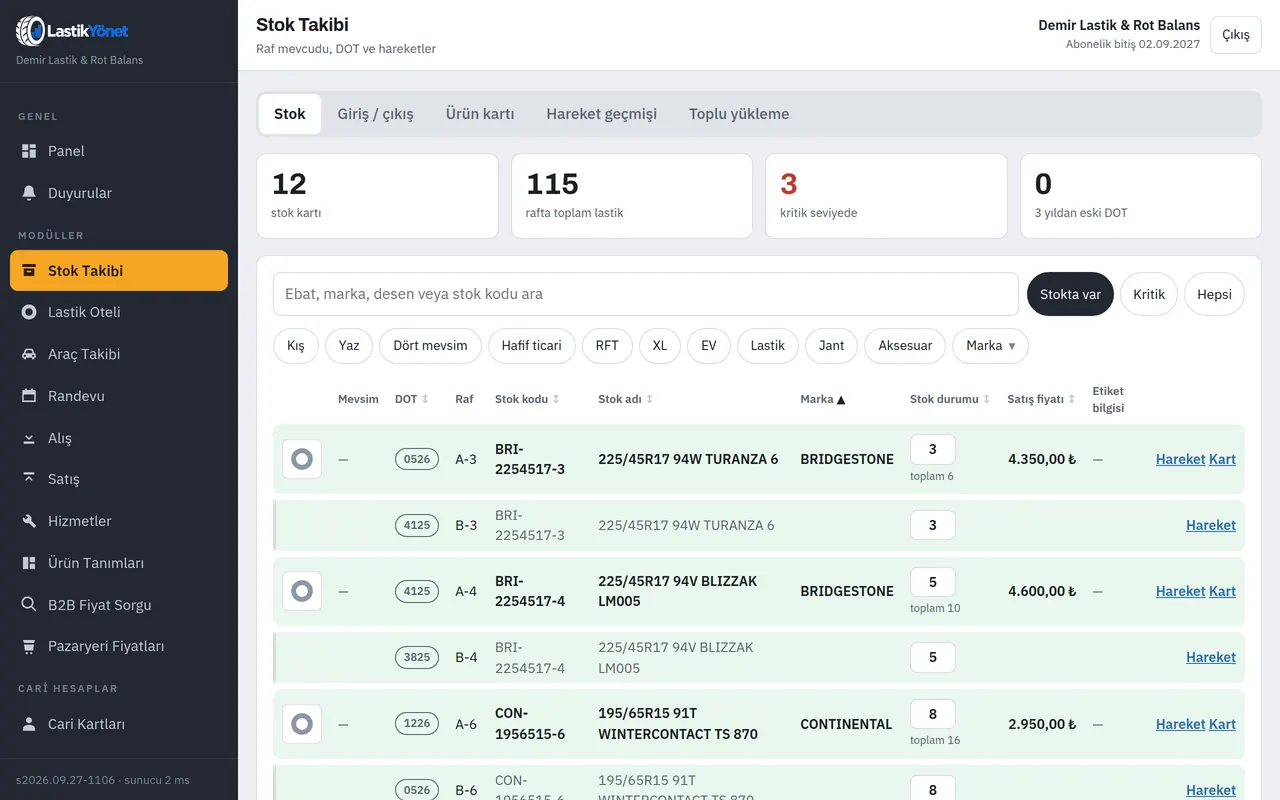Screen dimensions: 1280x800
Task: Open Kart link for CONTINENTAL row
Action: 1222,724
